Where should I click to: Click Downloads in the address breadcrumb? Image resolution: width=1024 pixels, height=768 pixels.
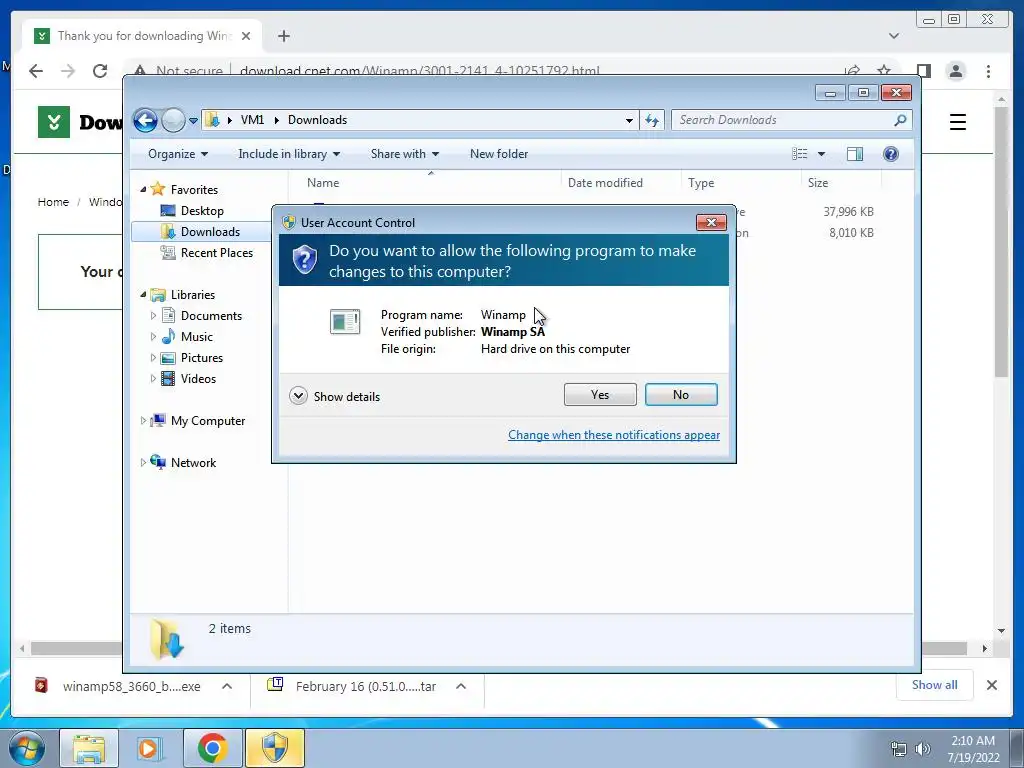pyautogui.click(x=317, y=120)
